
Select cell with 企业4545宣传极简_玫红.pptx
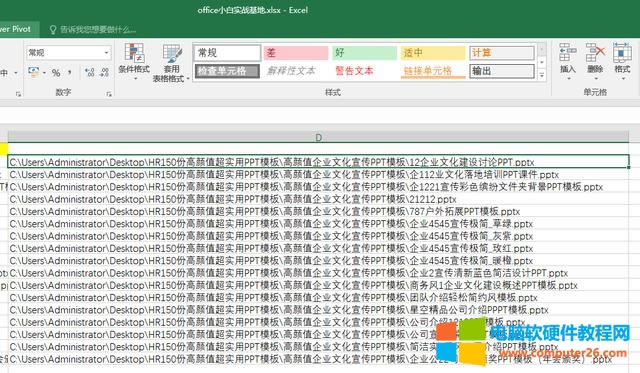318,248
